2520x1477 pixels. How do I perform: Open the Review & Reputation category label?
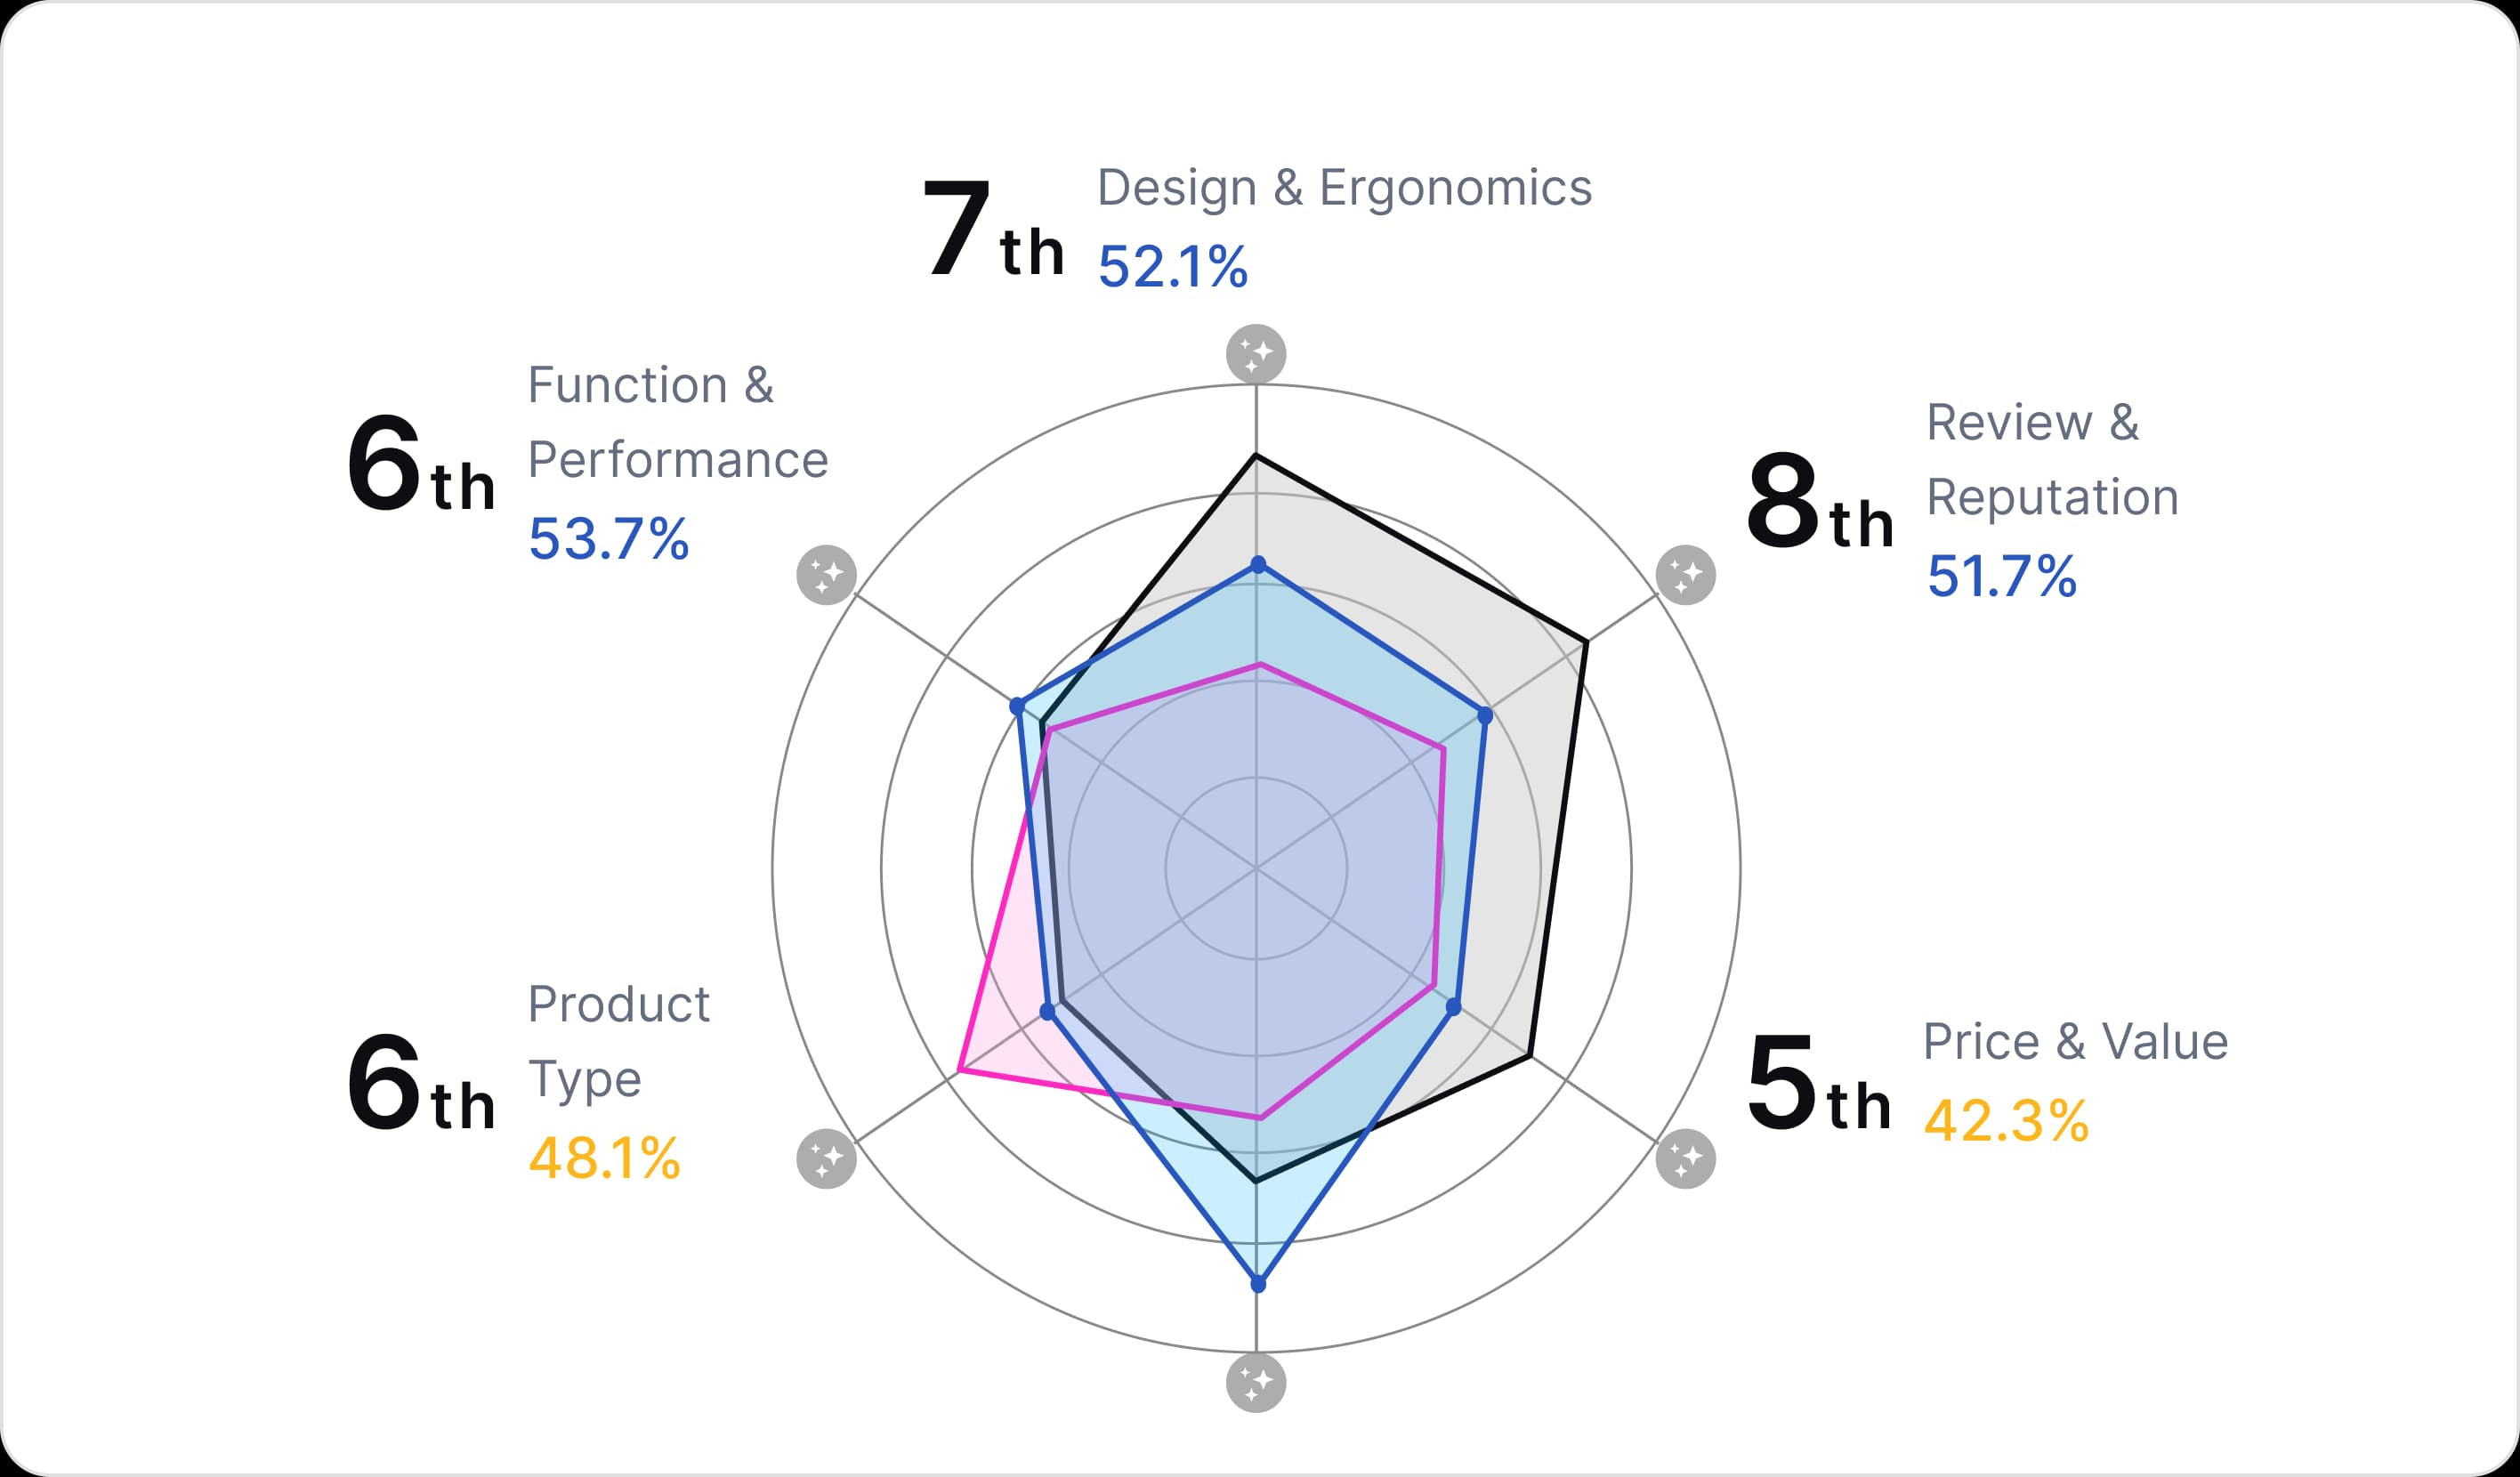point(2051,459)
